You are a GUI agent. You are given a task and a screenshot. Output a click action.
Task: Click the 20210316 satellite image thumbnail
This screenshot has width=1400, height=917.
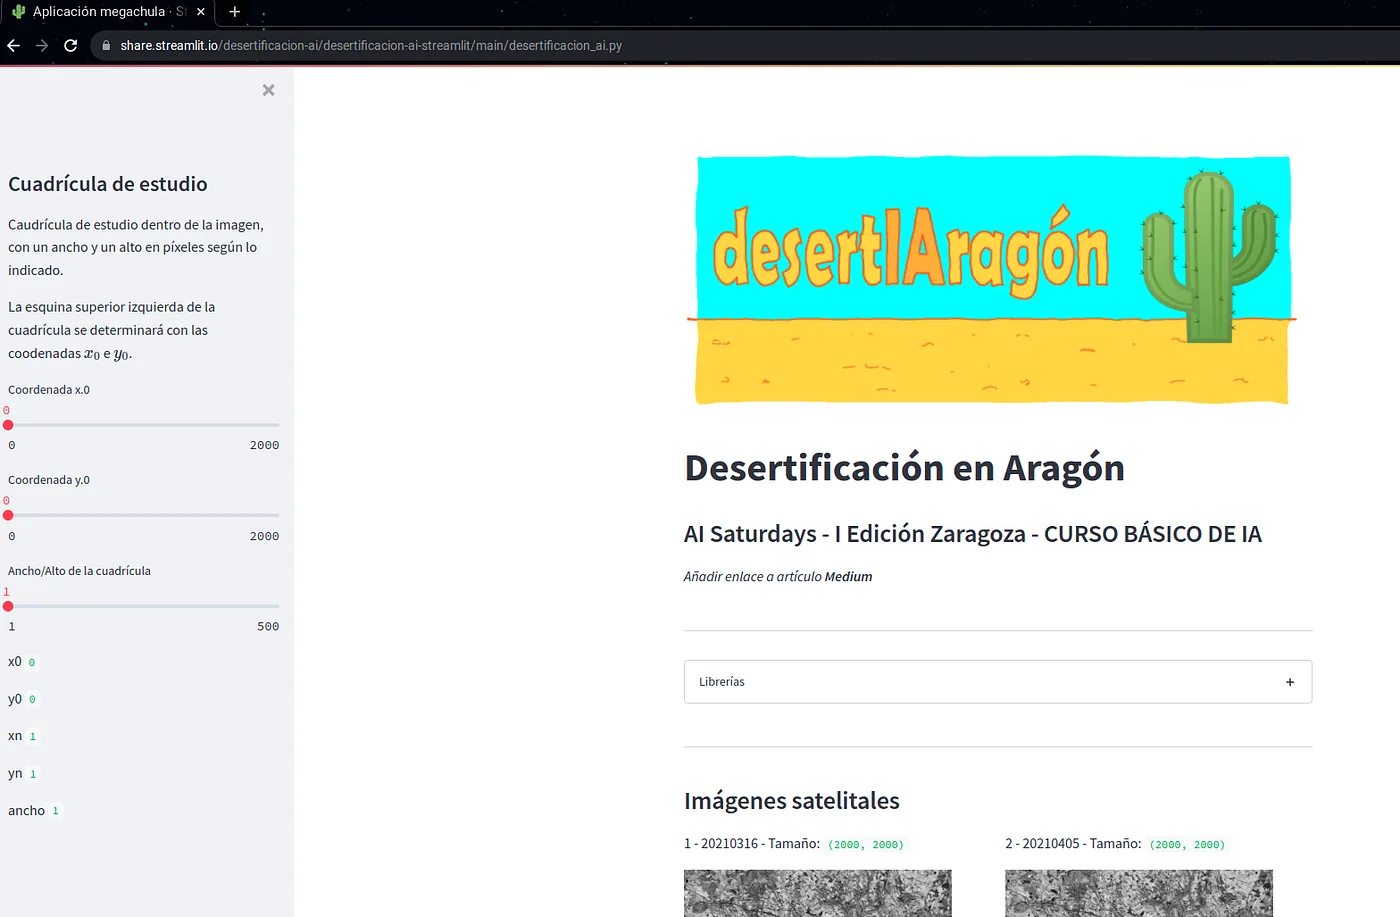point(817,893)
